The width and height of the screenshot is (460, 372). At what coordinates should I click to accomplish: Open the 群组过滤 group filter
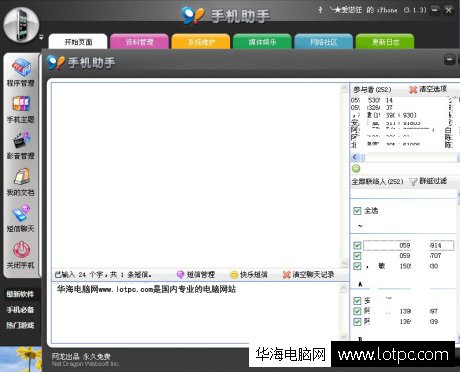[x=433, y=181]
